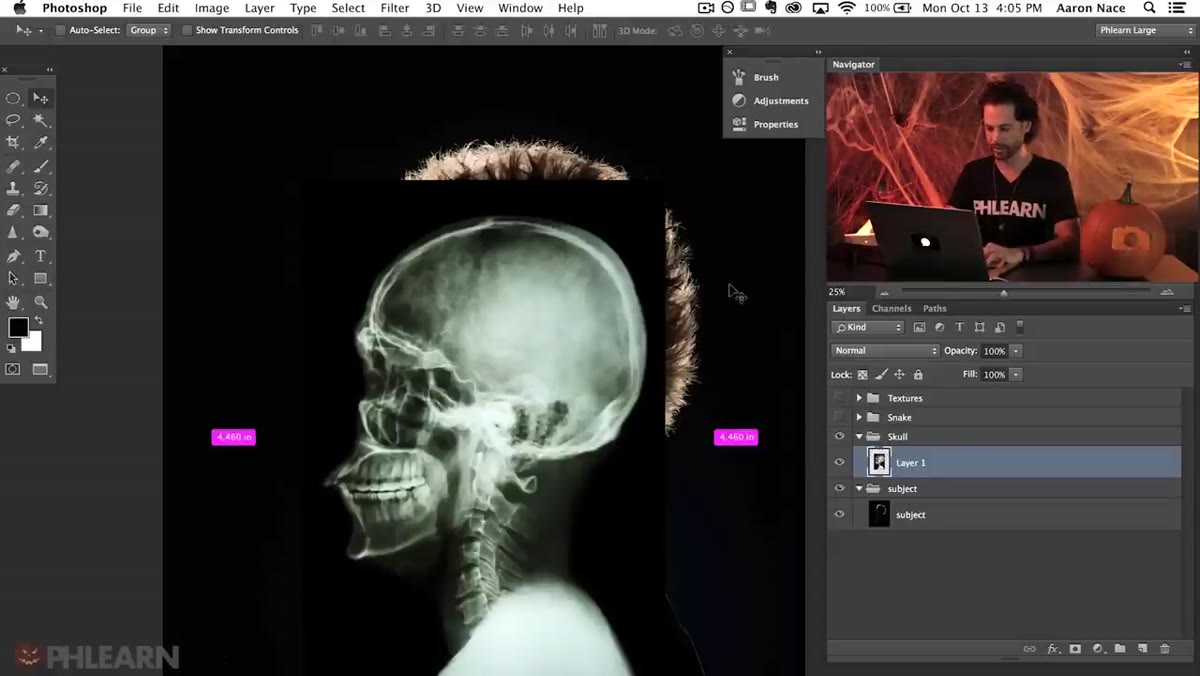This screenshot has width=1200, height=676.
Task: Select the Hand tool
Action: [14, 301]
